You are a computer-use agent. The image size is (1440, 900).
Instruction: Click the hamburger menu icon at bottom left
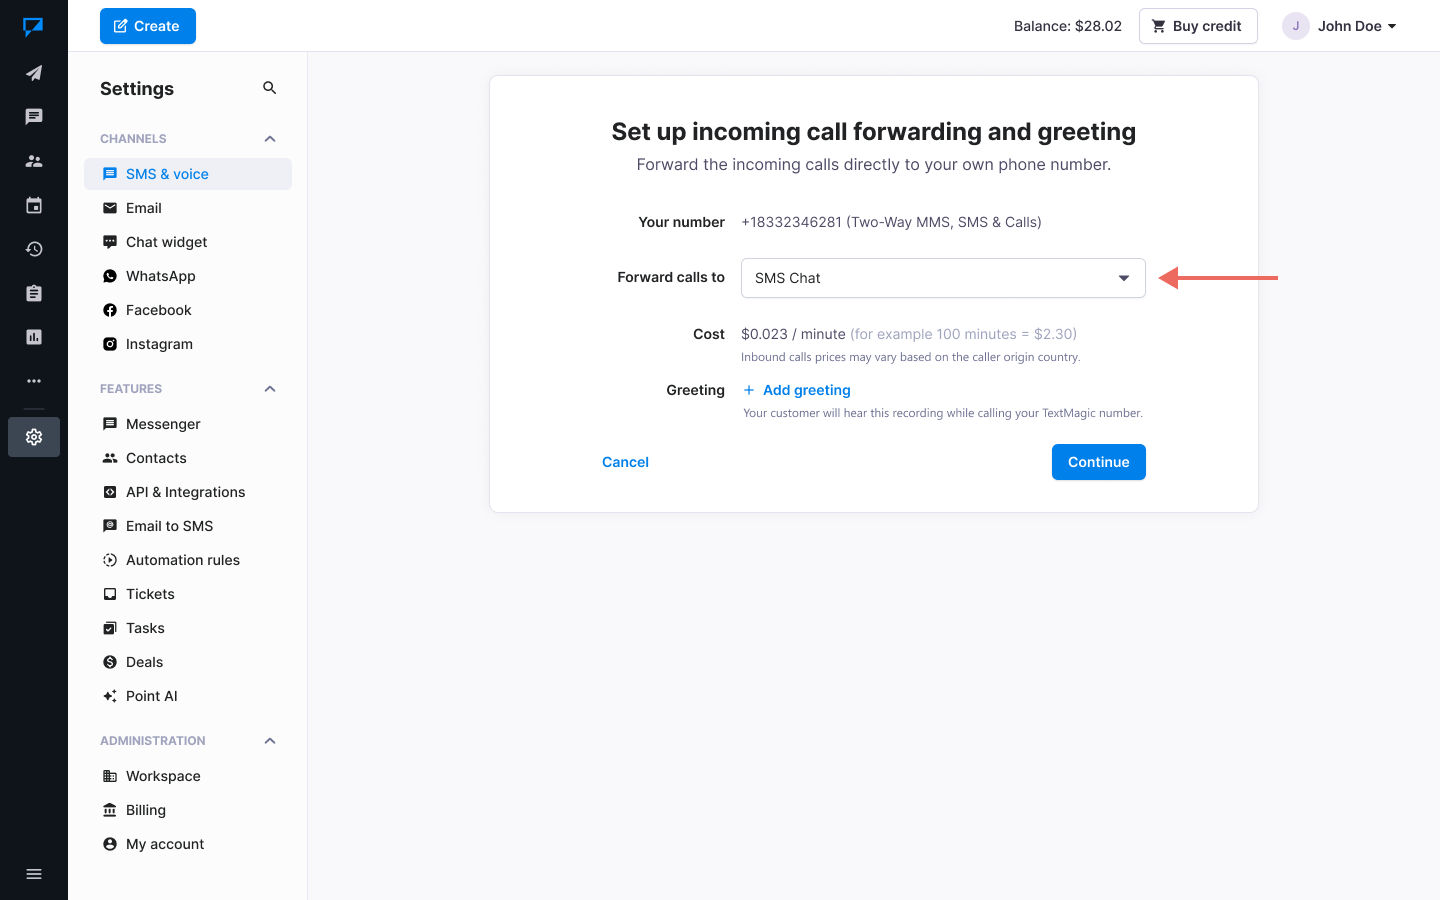pos(34,874)
